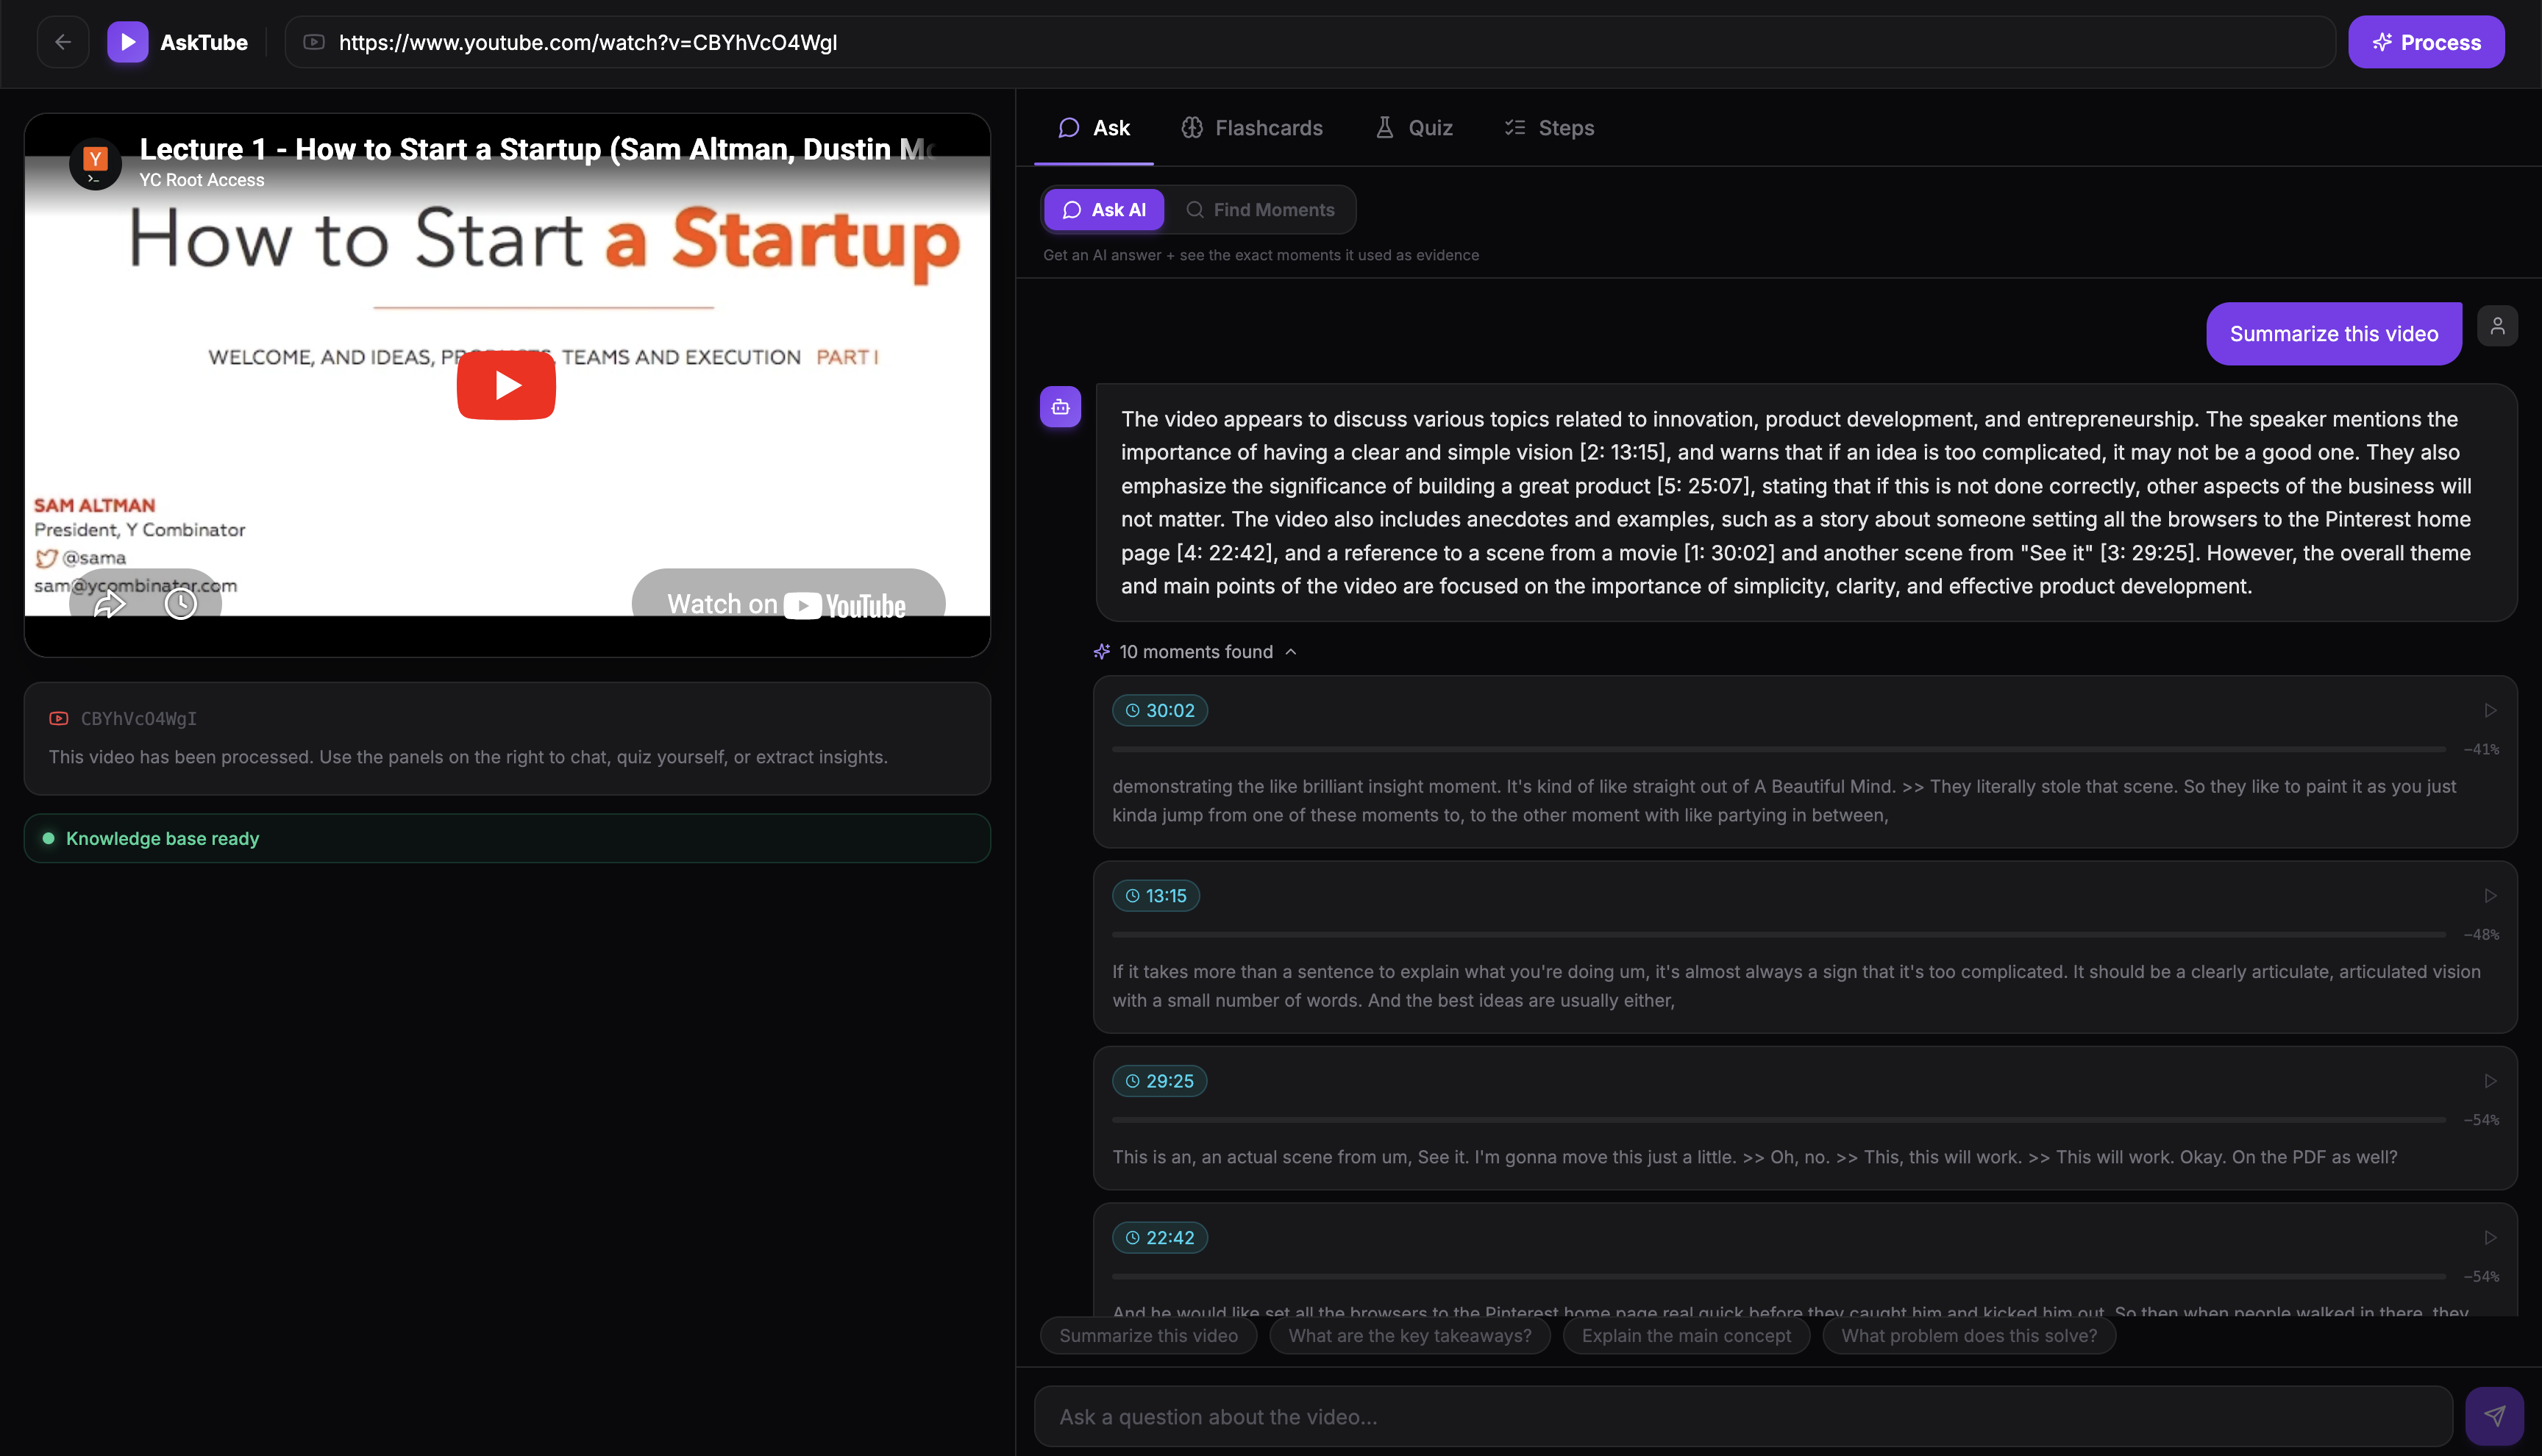Select the Ask AI mode toggle
The image size is (2542, 1456).
click(x=1104, y=210)
